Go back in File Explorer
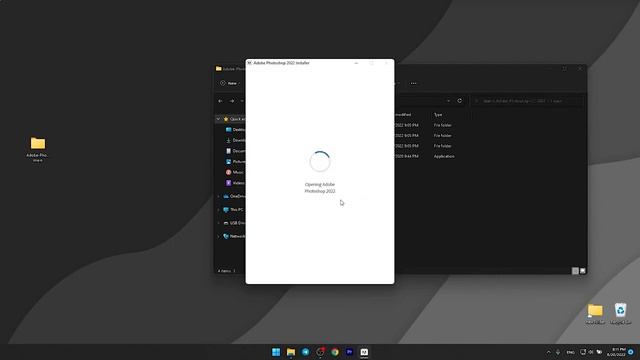 pyautogui.click(x=220, y=101)
